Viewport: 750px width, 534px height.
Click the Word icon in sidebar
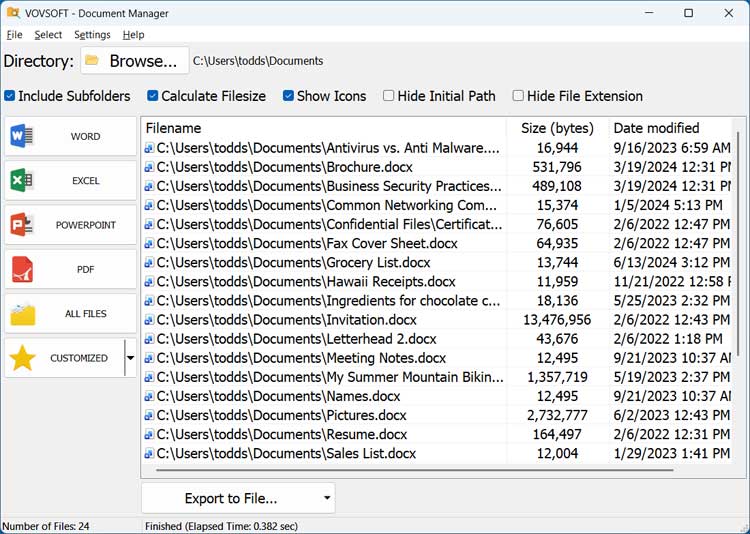coord(22,136)
